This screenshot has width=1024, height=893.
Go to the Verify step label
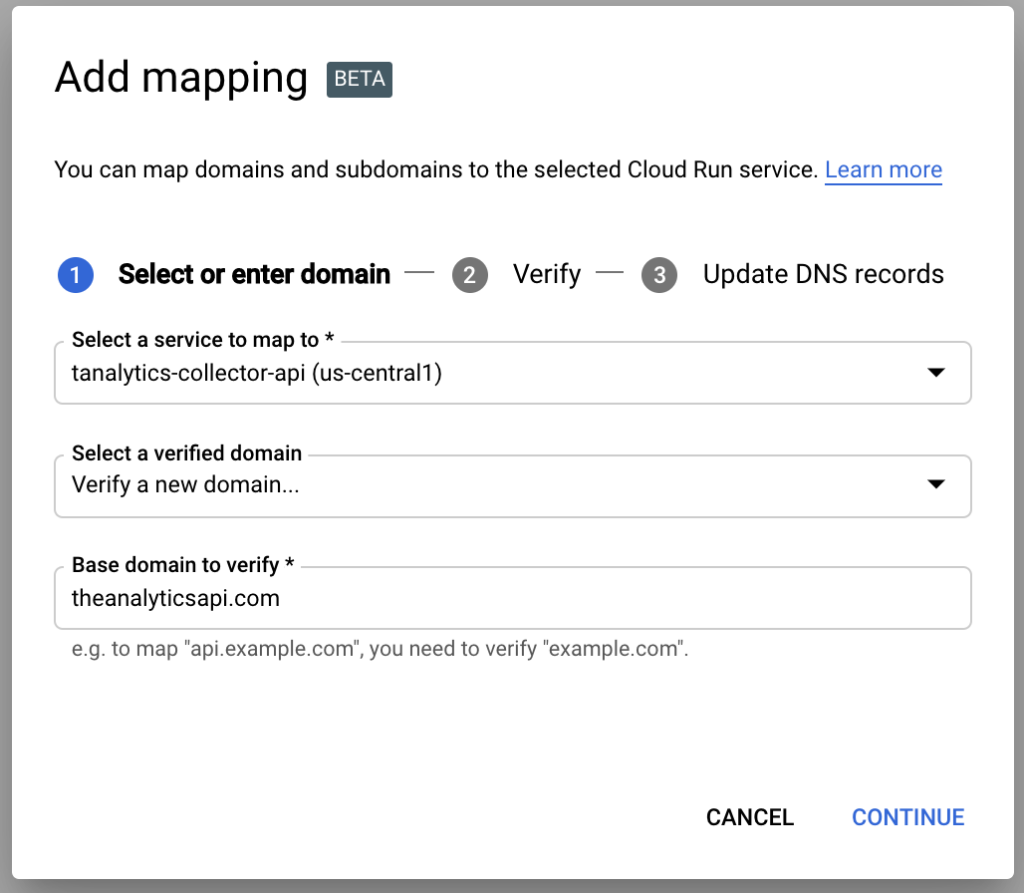click(546, 274)
